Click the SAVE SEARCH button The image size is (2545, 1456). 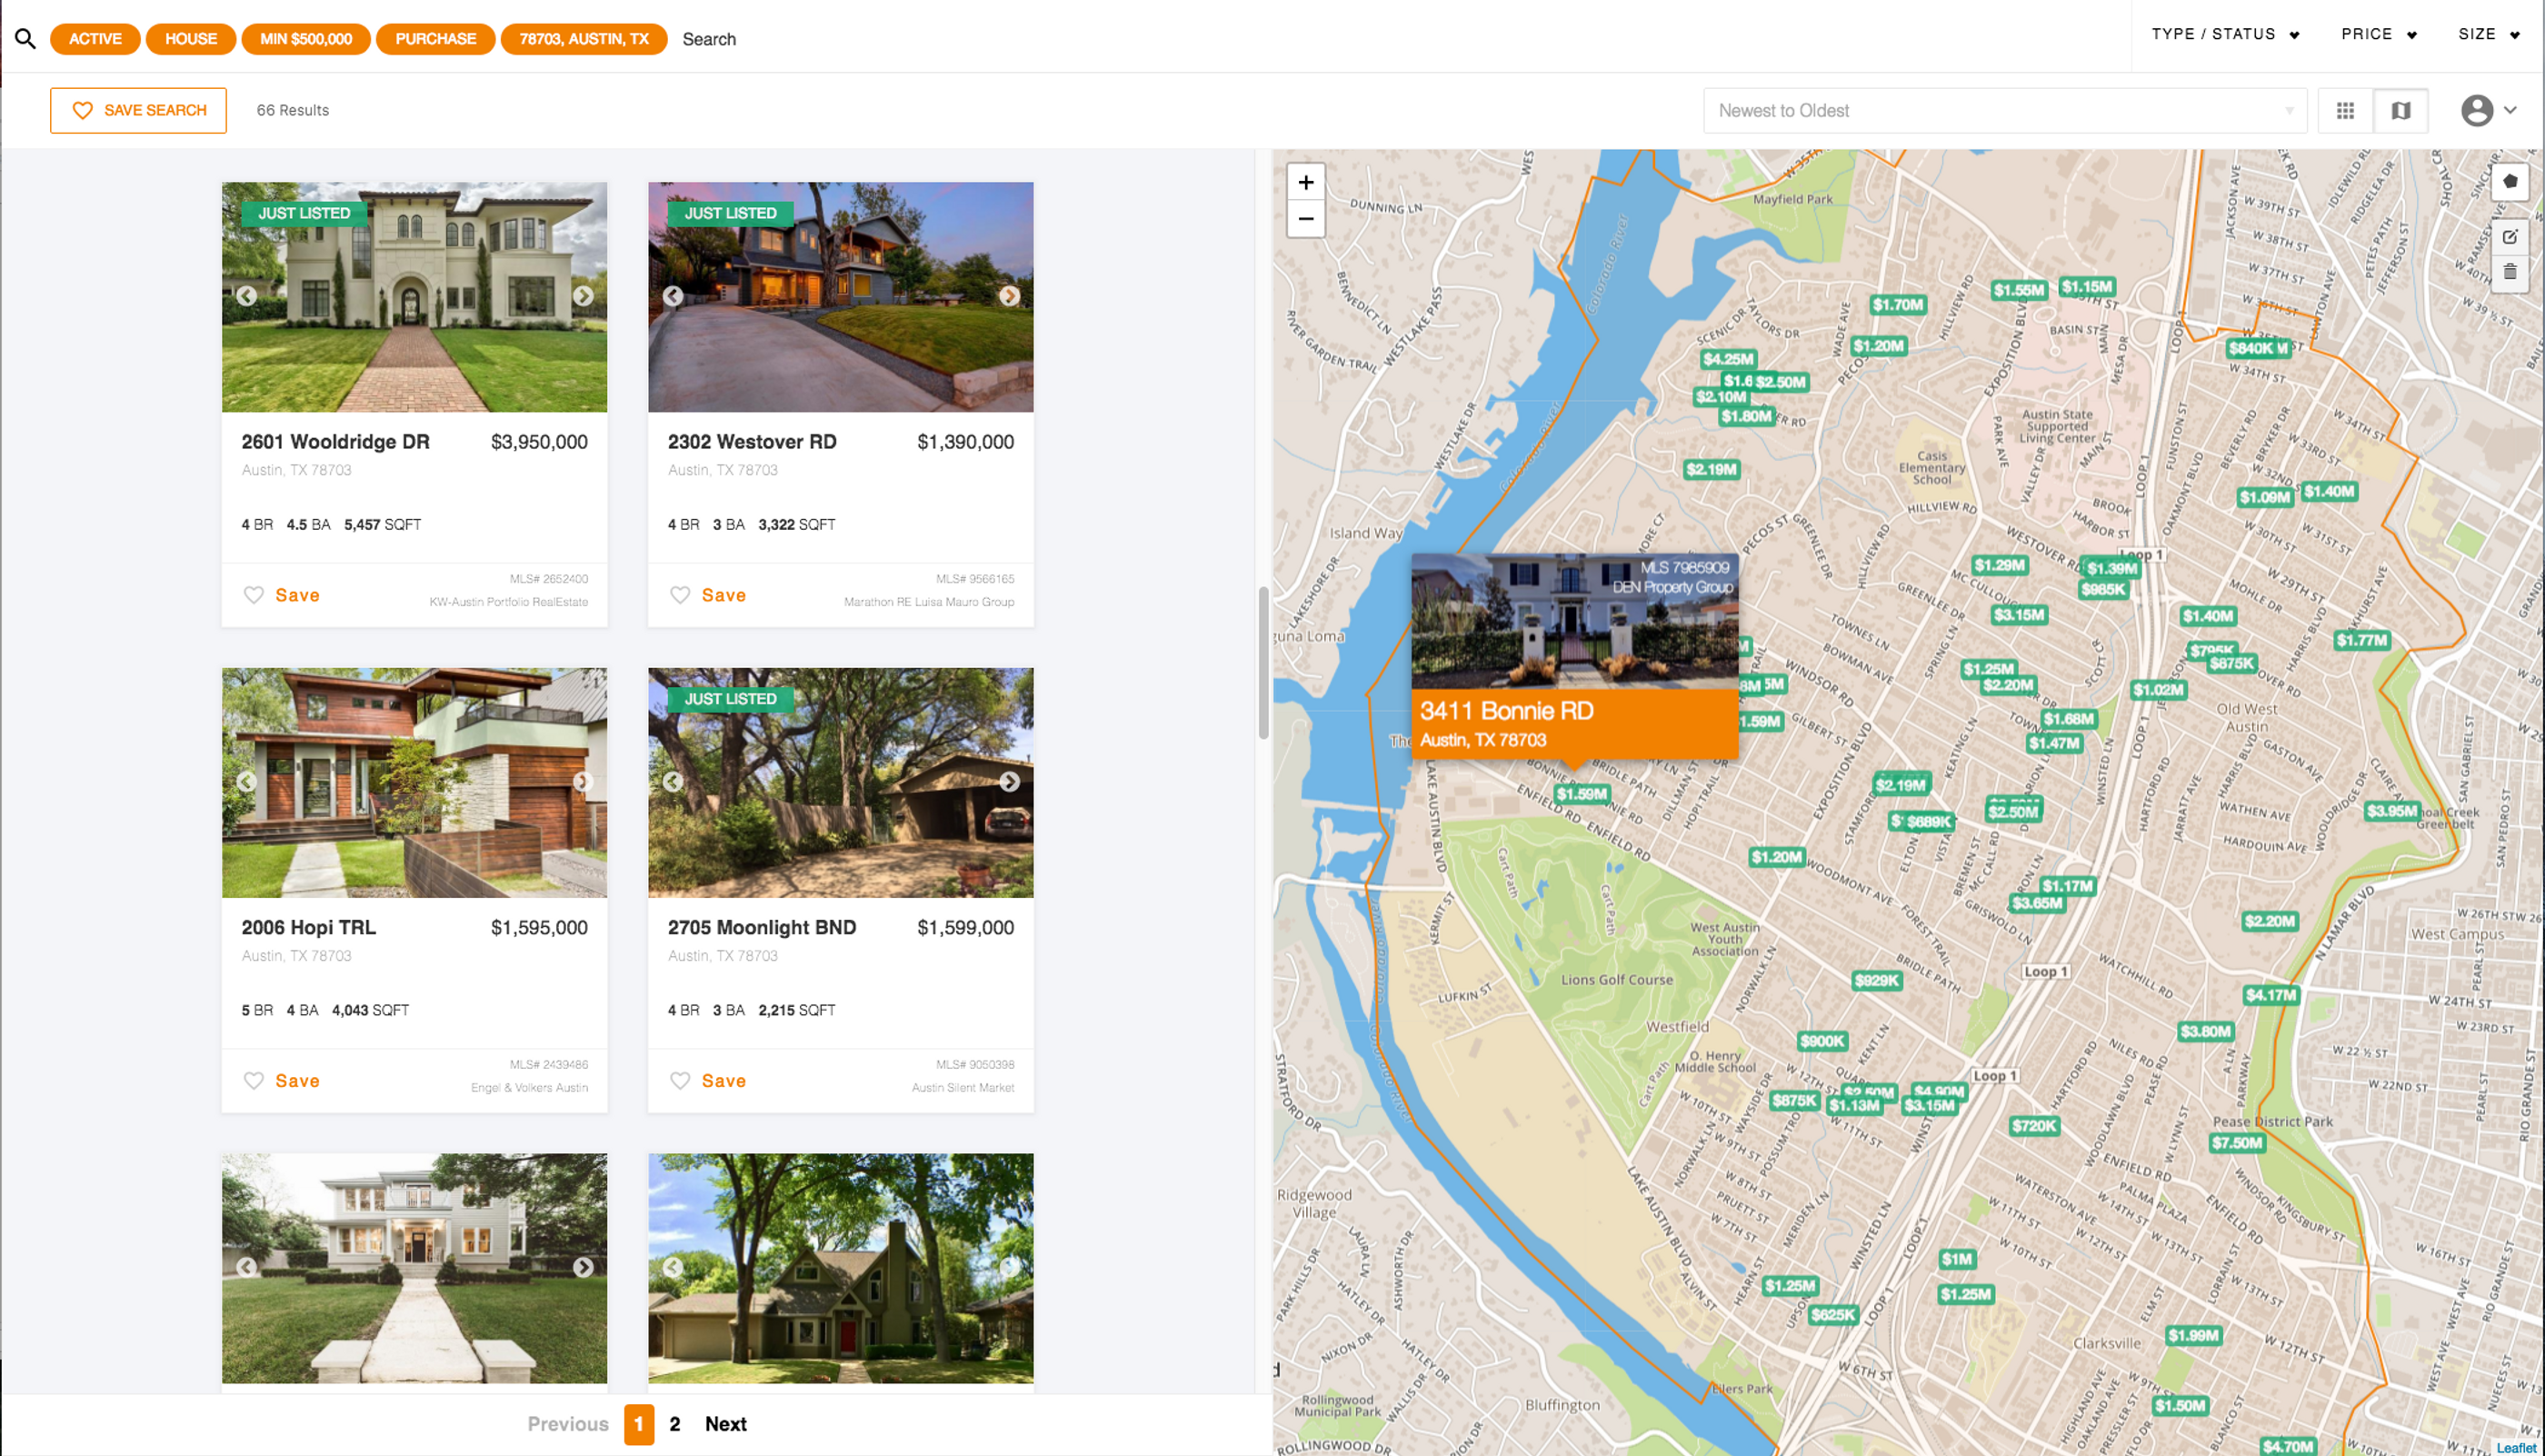[x=138, y=110]
